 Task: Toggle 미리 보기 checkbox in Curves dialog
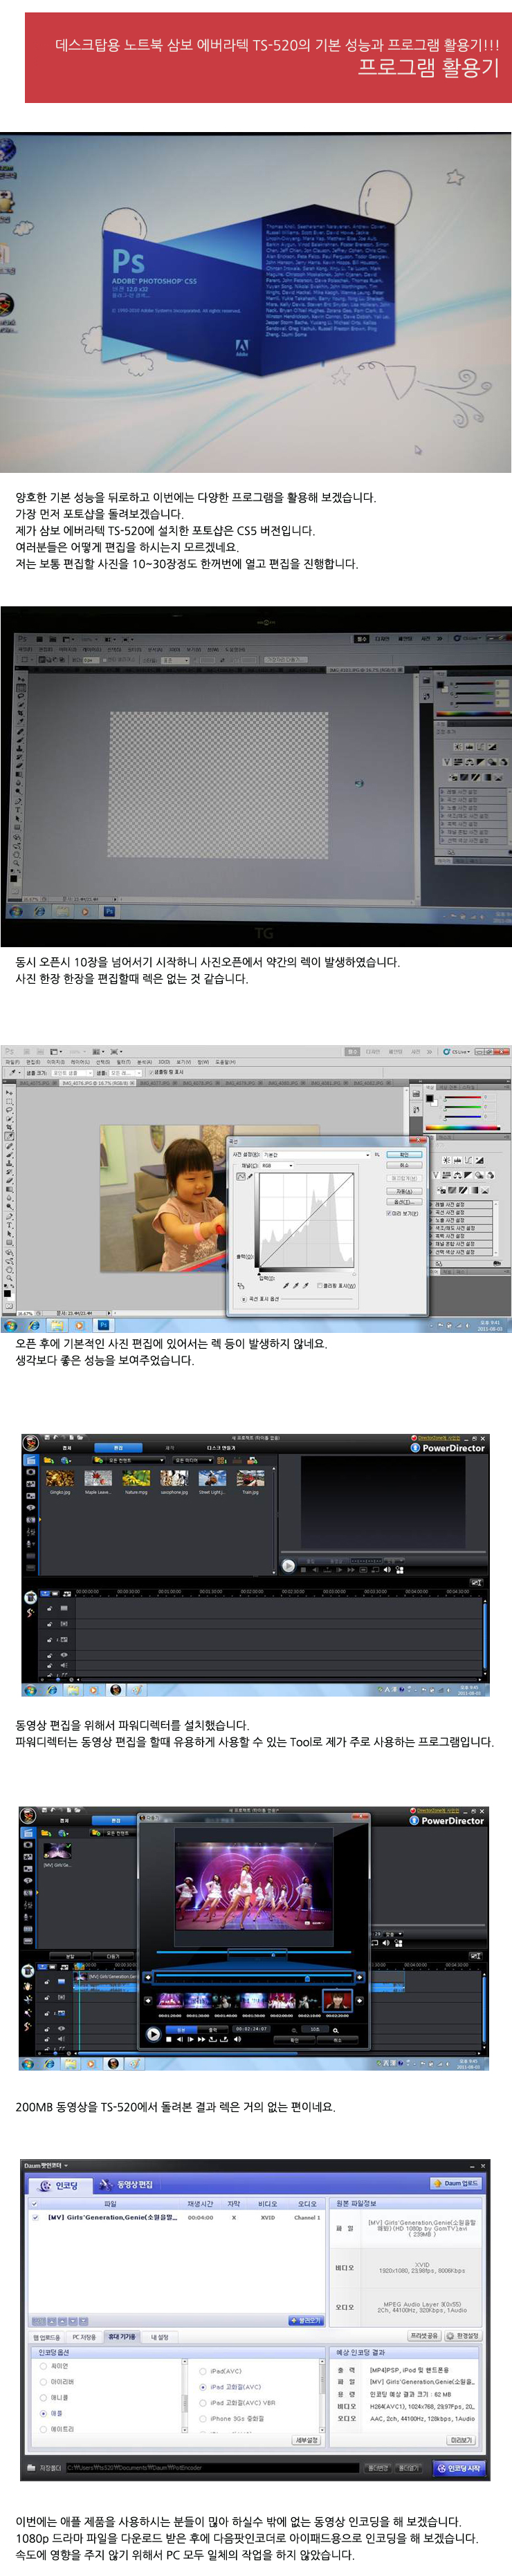coord(389,1213)
